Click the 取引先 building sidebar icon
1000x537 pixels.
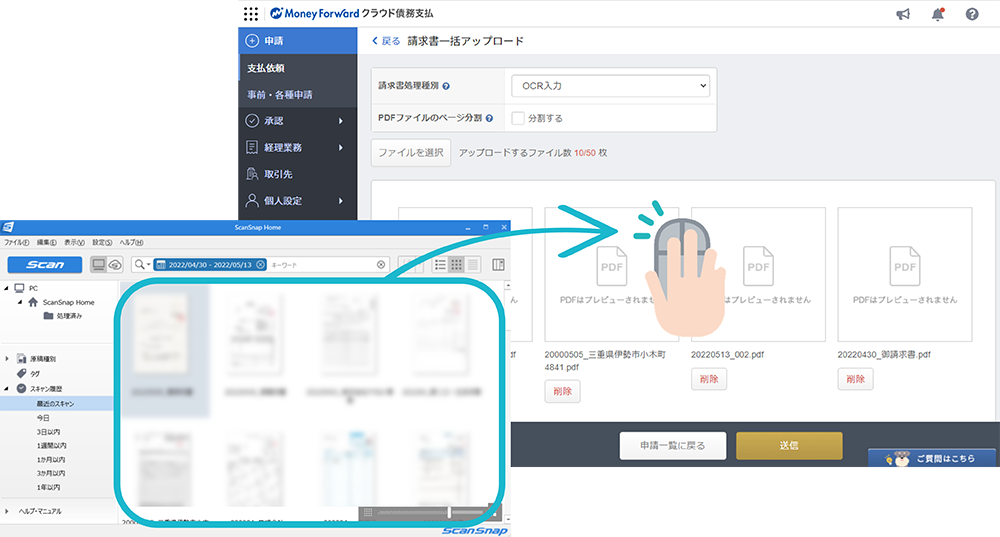point(252,173)
